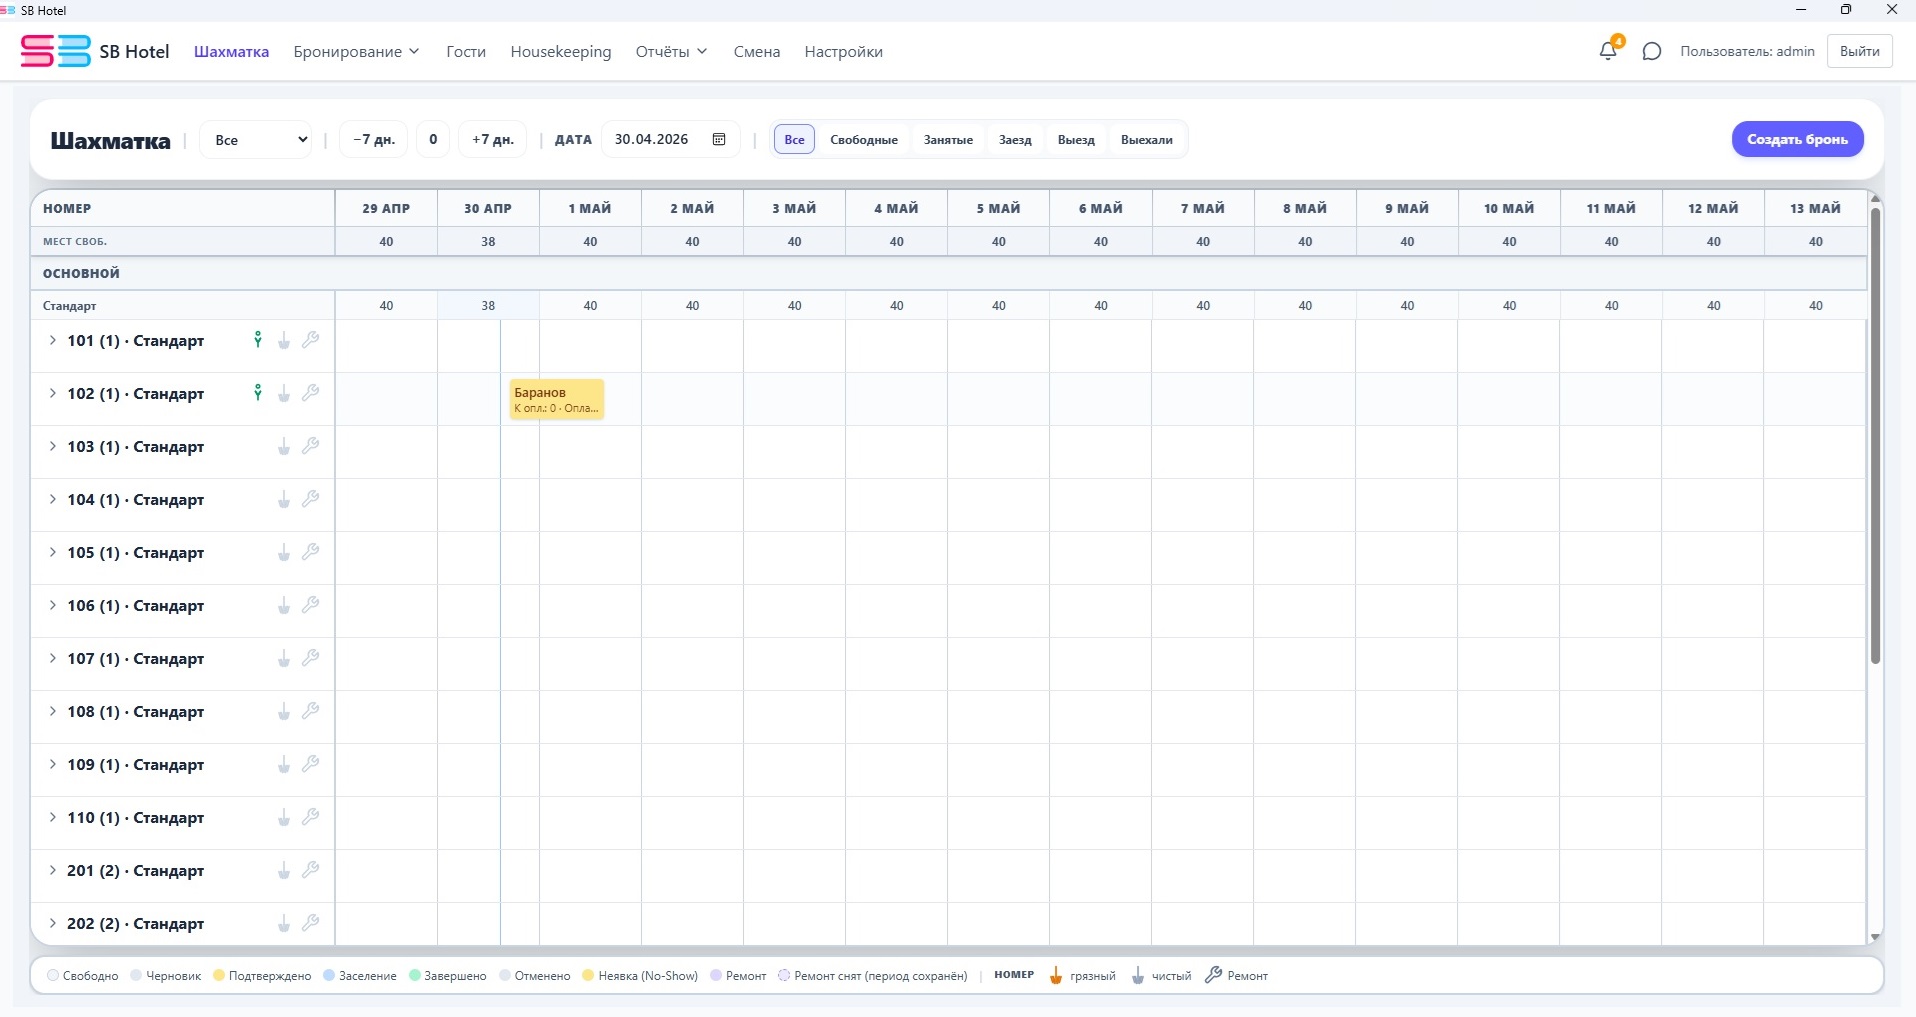Set repair wrench for room 105
Image resolution: width=1916 pixels, height=1017 pixels.
pos(311,552)
